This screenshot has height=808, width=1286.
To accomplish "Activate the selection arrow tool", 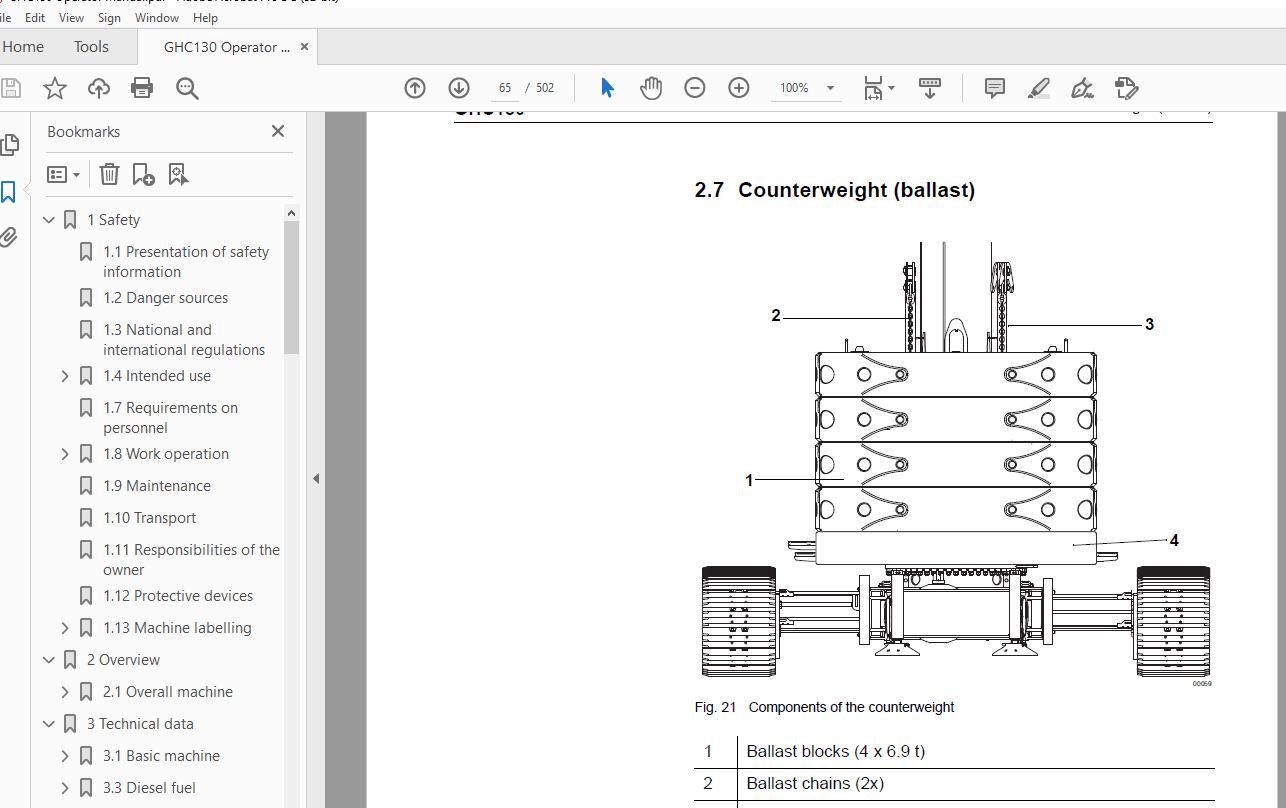I will click(x=607, y=88).
